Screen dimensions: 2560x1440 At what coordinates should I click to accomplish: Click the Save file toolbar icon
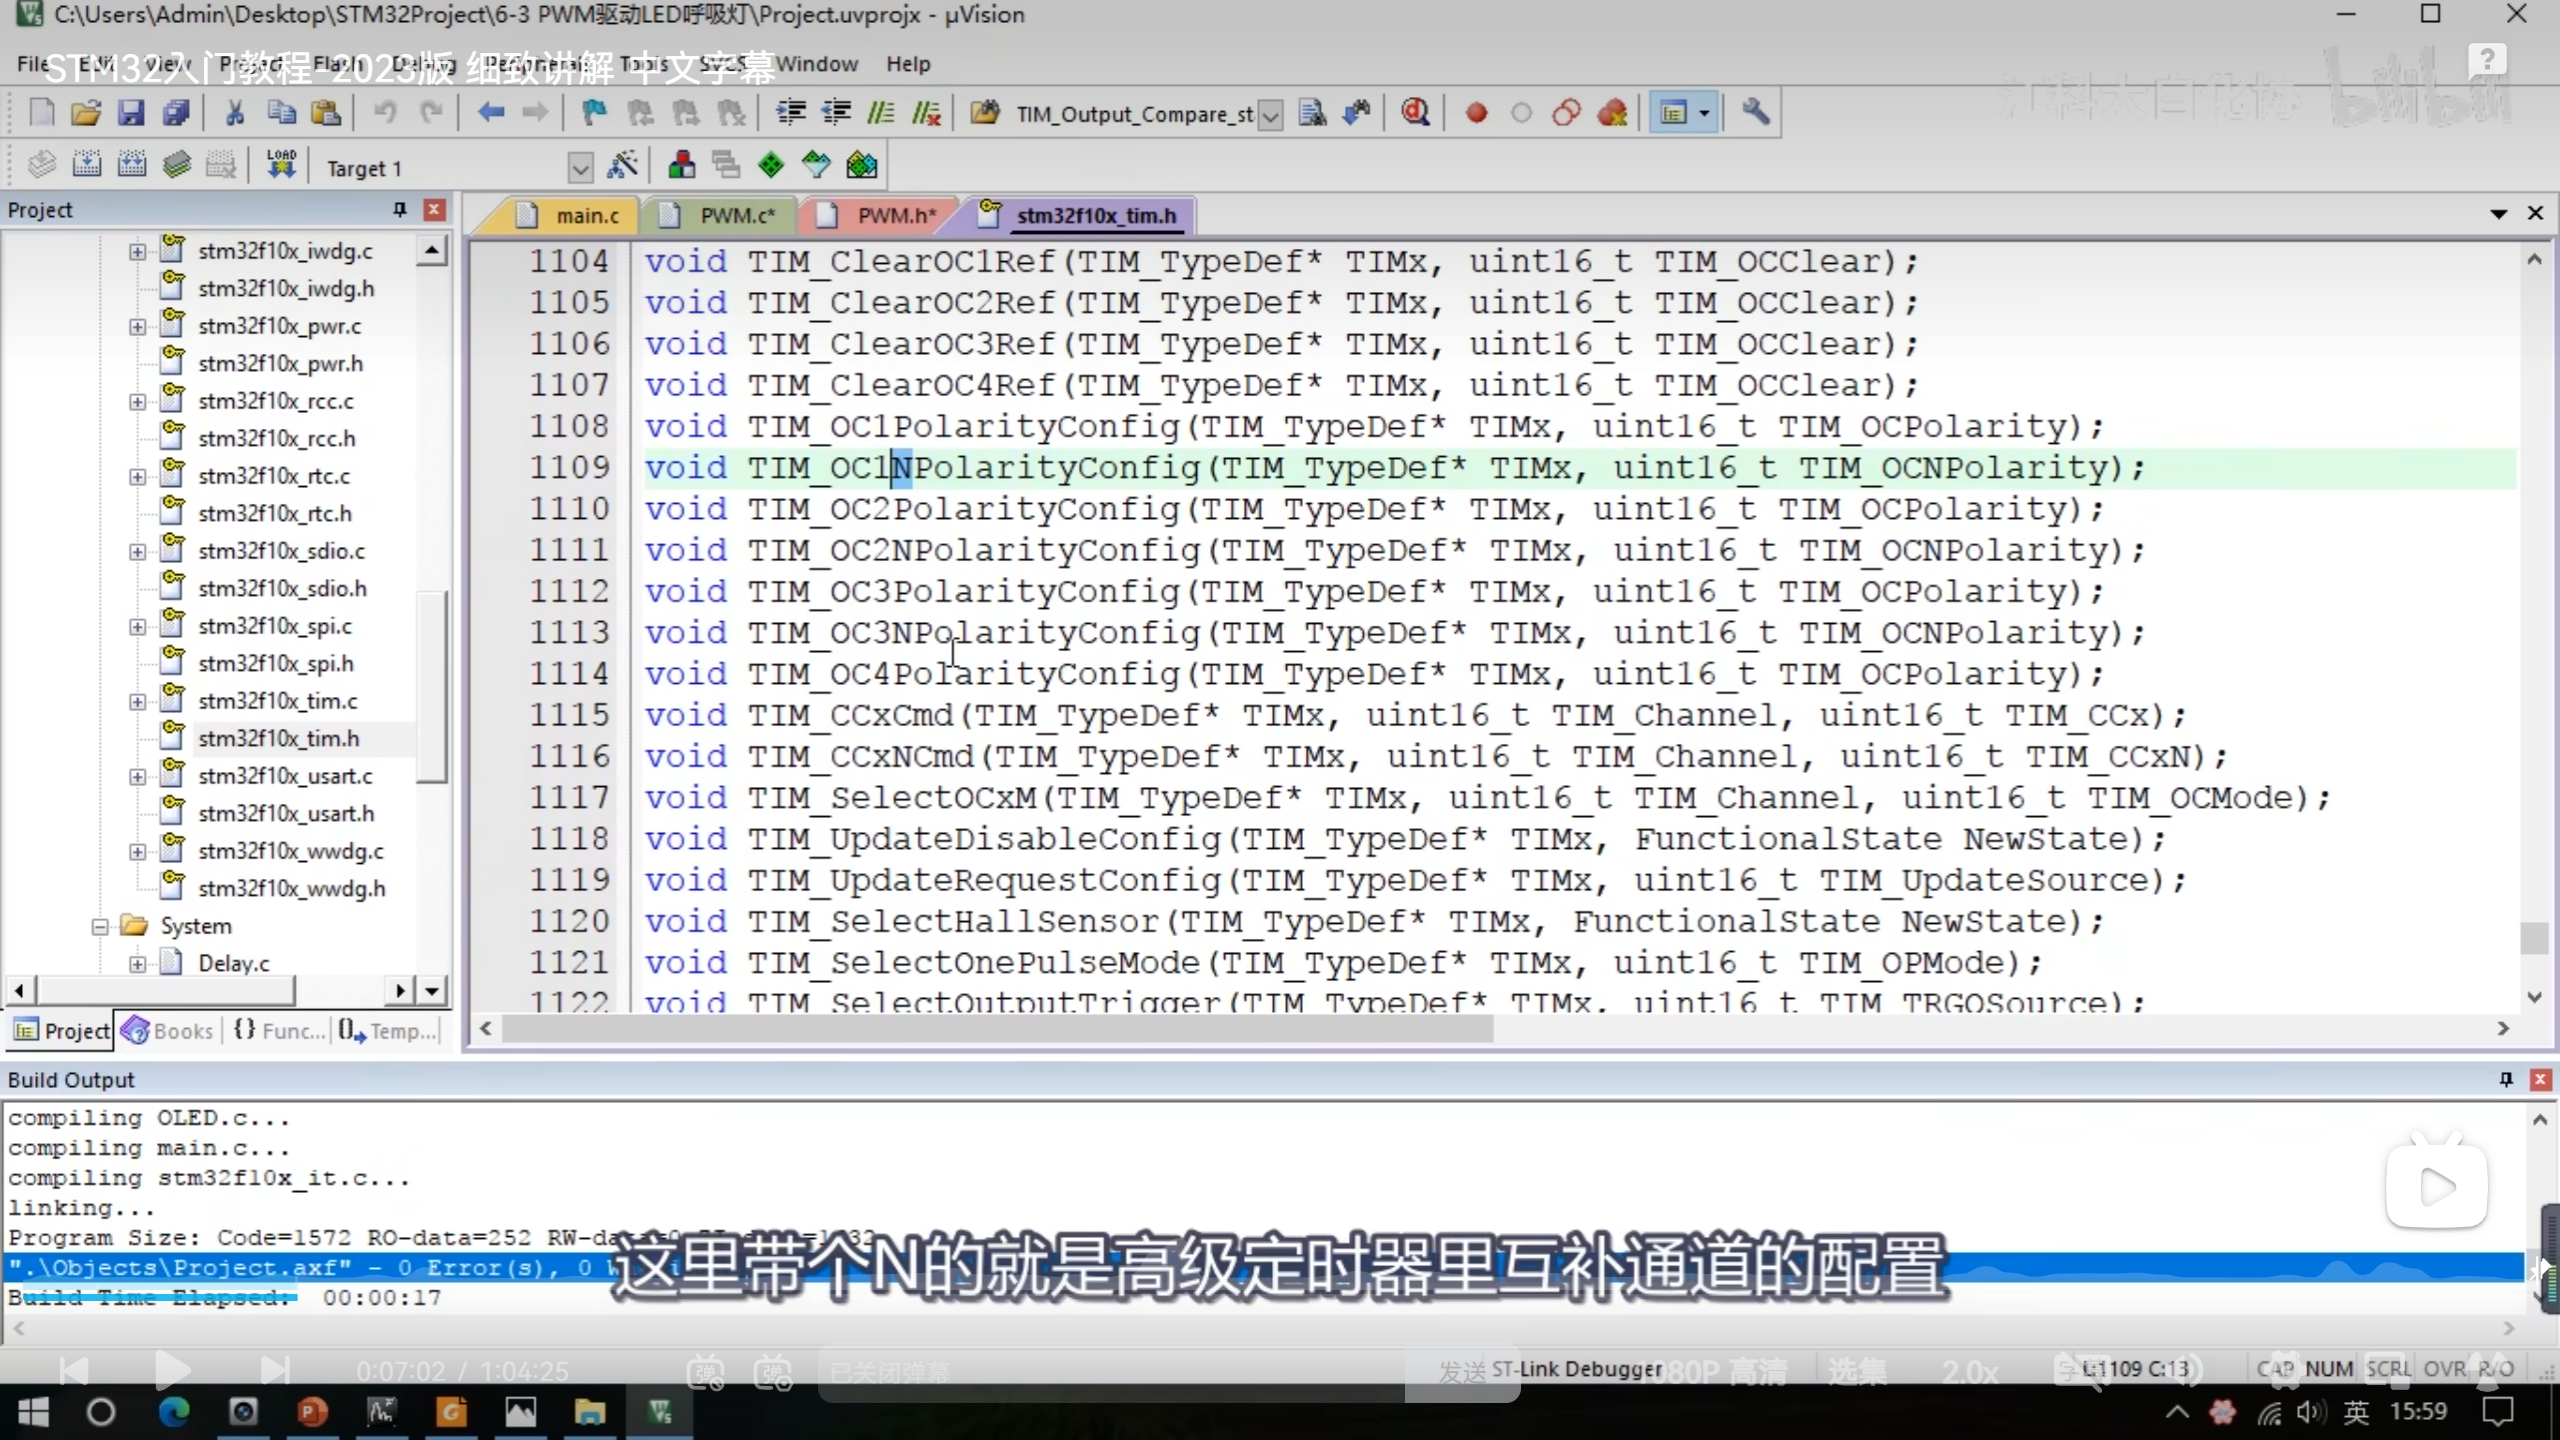pos(131,113)
